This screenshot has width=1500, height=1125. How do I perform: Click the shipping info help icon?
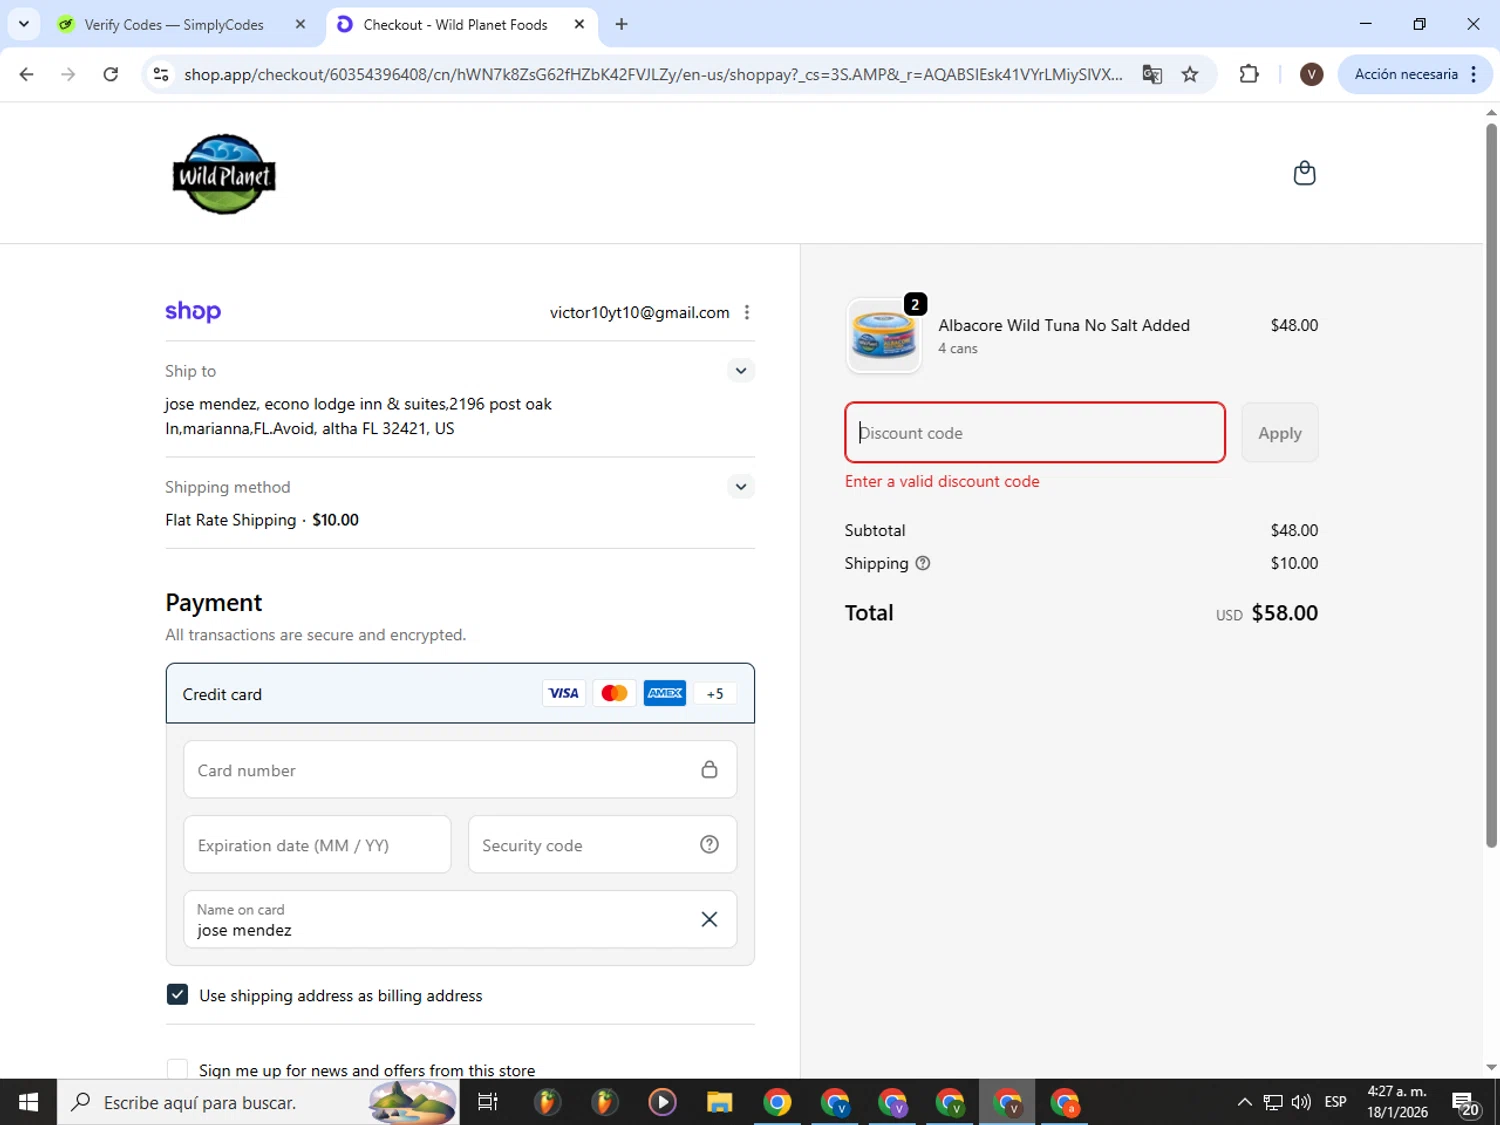923,563
